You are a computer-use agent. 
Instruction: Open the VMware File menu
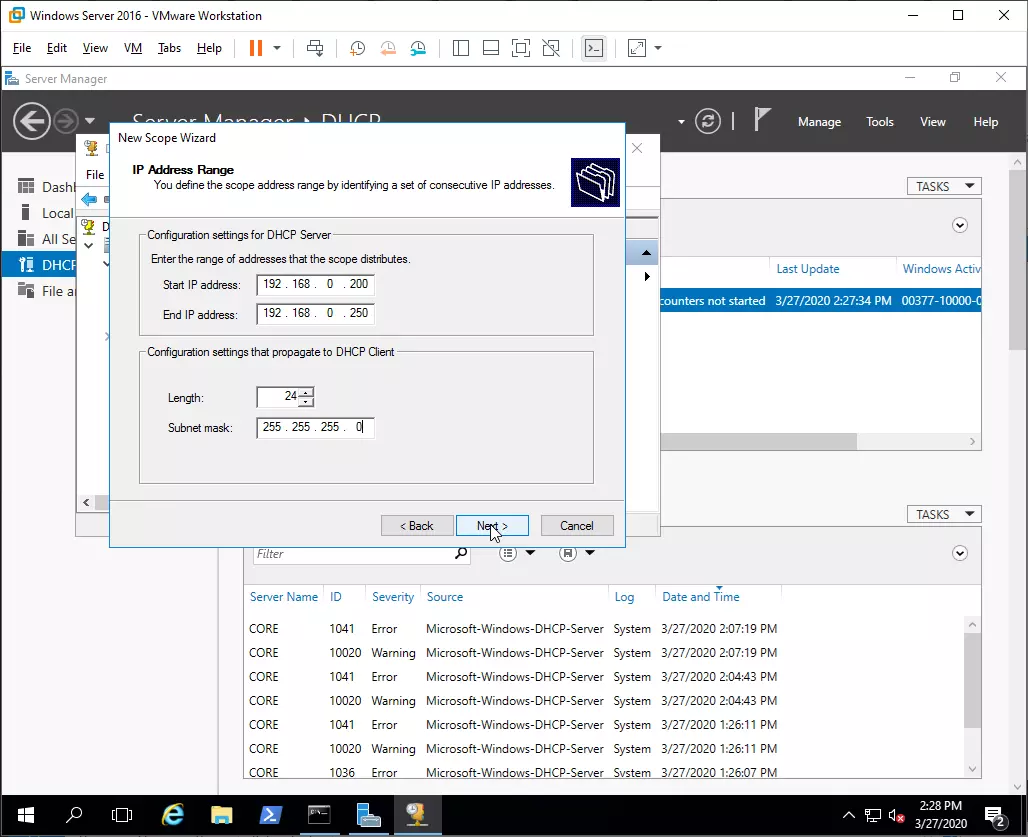click(x=22, y=48)
